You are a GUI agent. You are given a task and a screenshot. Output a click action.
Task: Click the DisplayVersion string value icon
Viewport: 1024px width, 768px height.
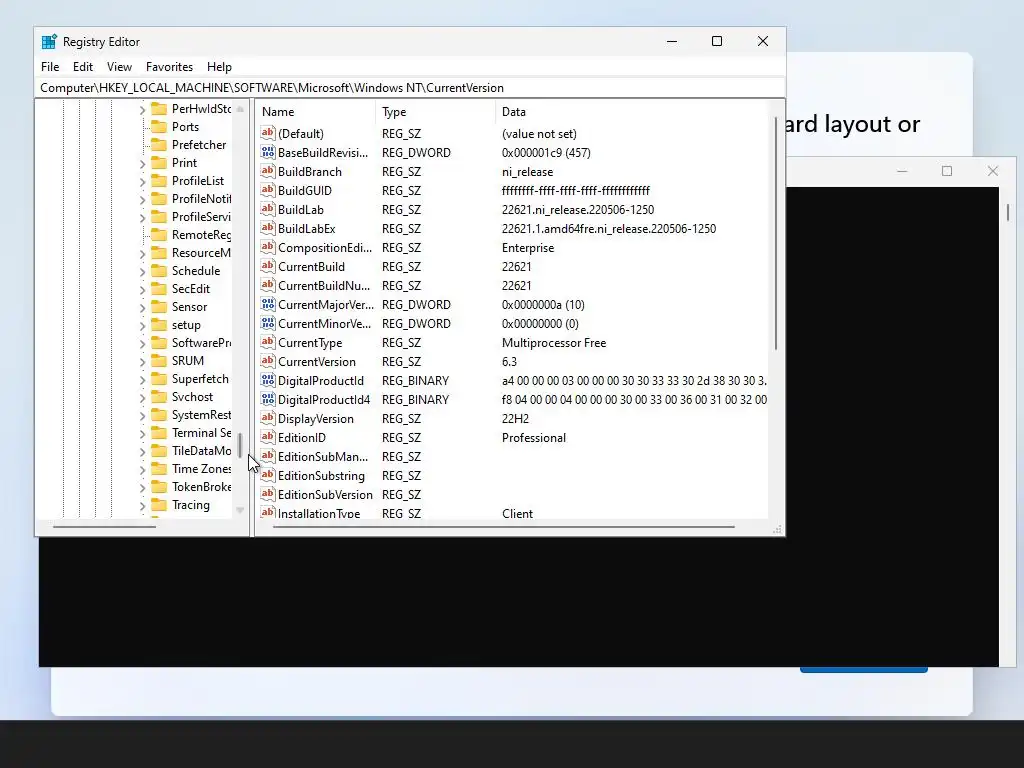tap(268, 418)
